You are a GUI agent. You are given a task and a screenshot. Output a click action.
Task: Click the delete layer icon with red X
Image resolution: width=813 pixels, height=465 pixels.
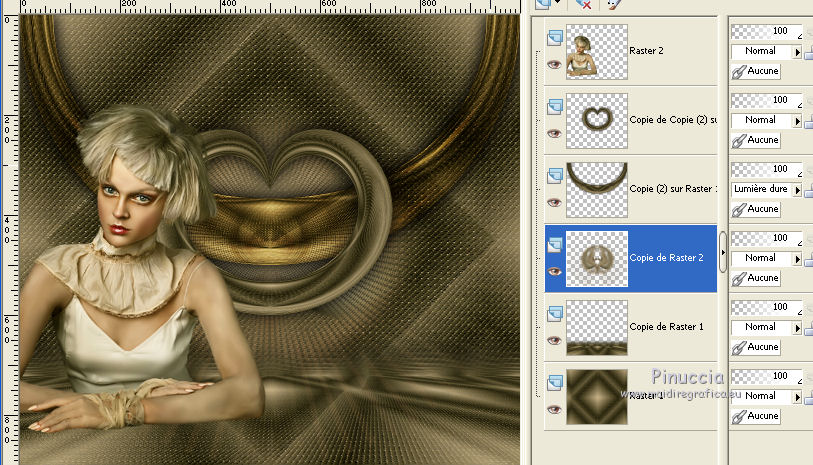pos(586,4)
